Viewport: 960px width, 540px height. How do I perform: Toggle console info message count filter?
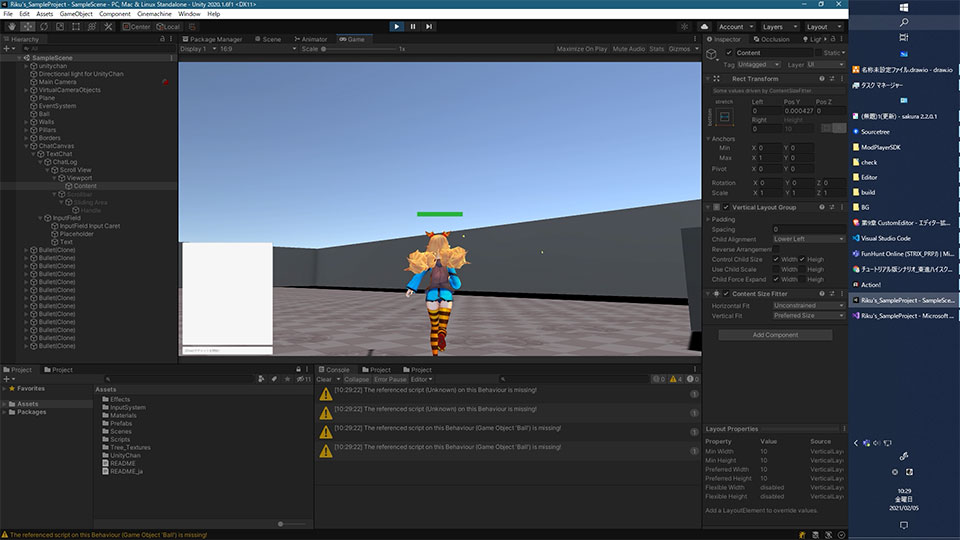tap(659, 379)
